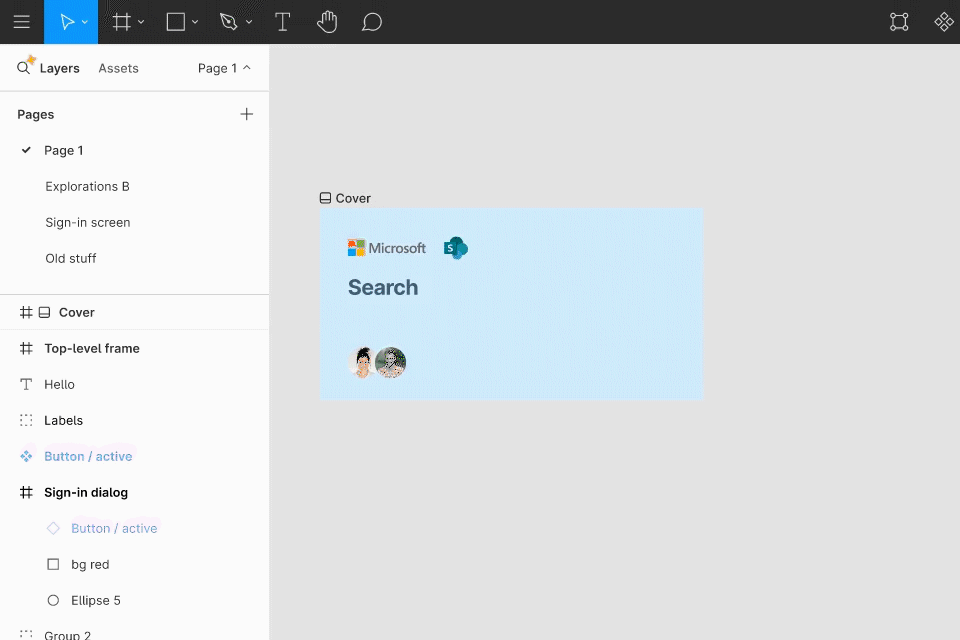Select the Labels group layer
Image resolution: width=960 pixels, height=640 pixels.
134,420
